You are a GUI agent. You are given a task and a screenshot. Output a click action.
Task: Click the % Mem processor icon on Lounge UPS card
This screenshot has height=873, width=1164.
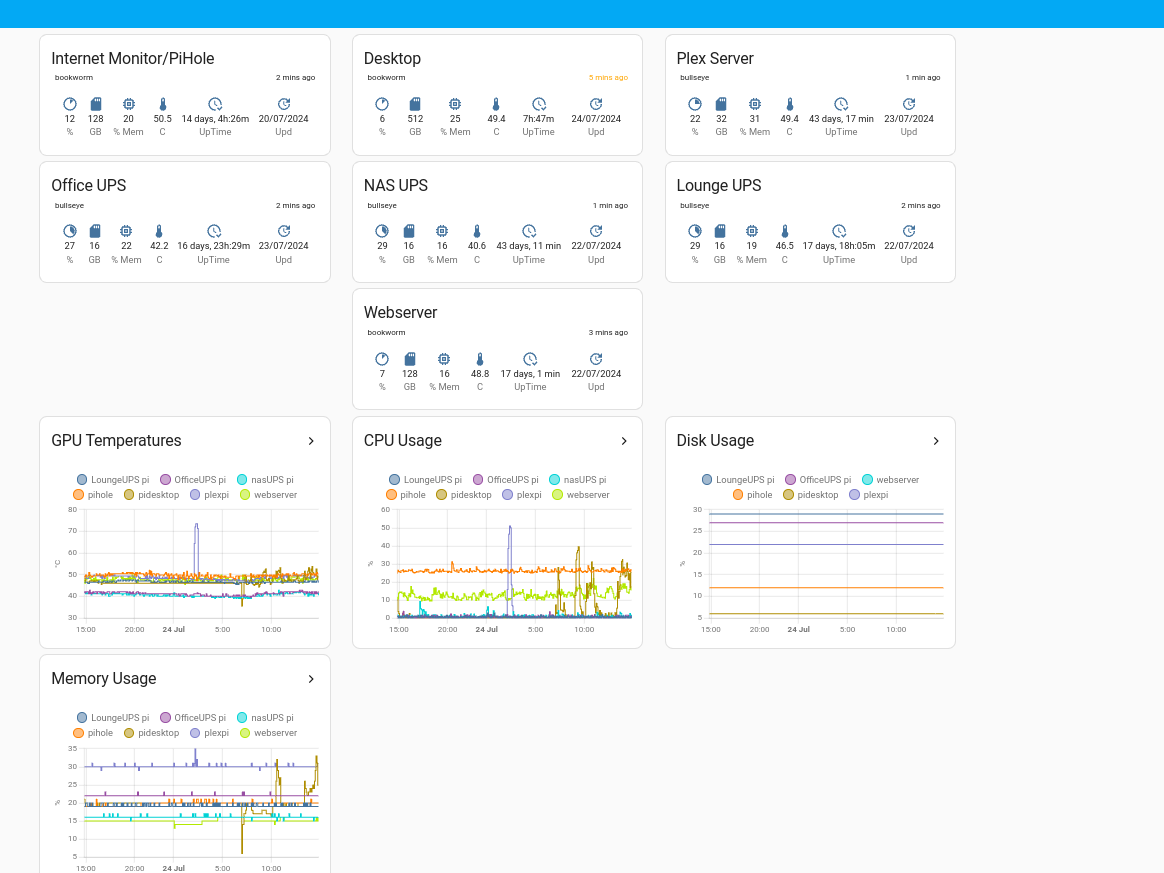pyautogui.click(x=752, y=232)
